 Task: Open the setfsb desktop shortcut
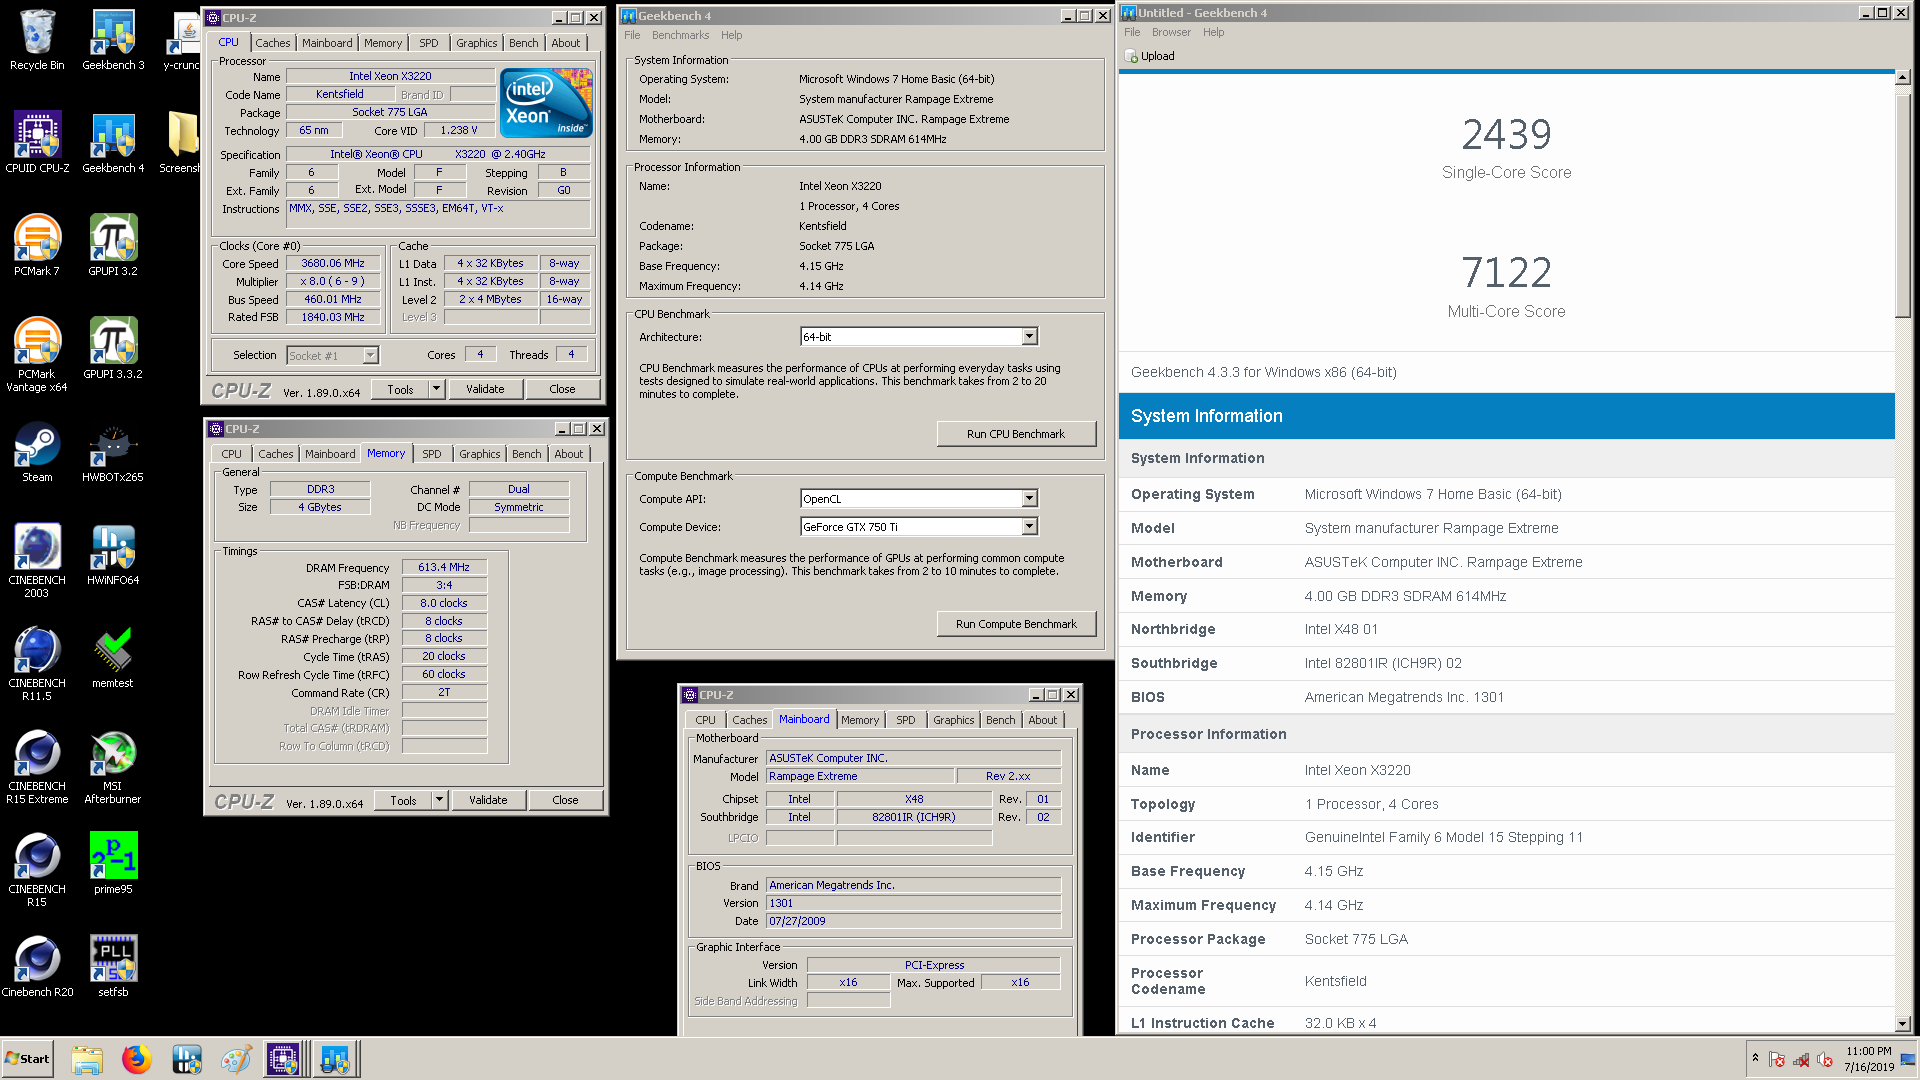point(113,967)
